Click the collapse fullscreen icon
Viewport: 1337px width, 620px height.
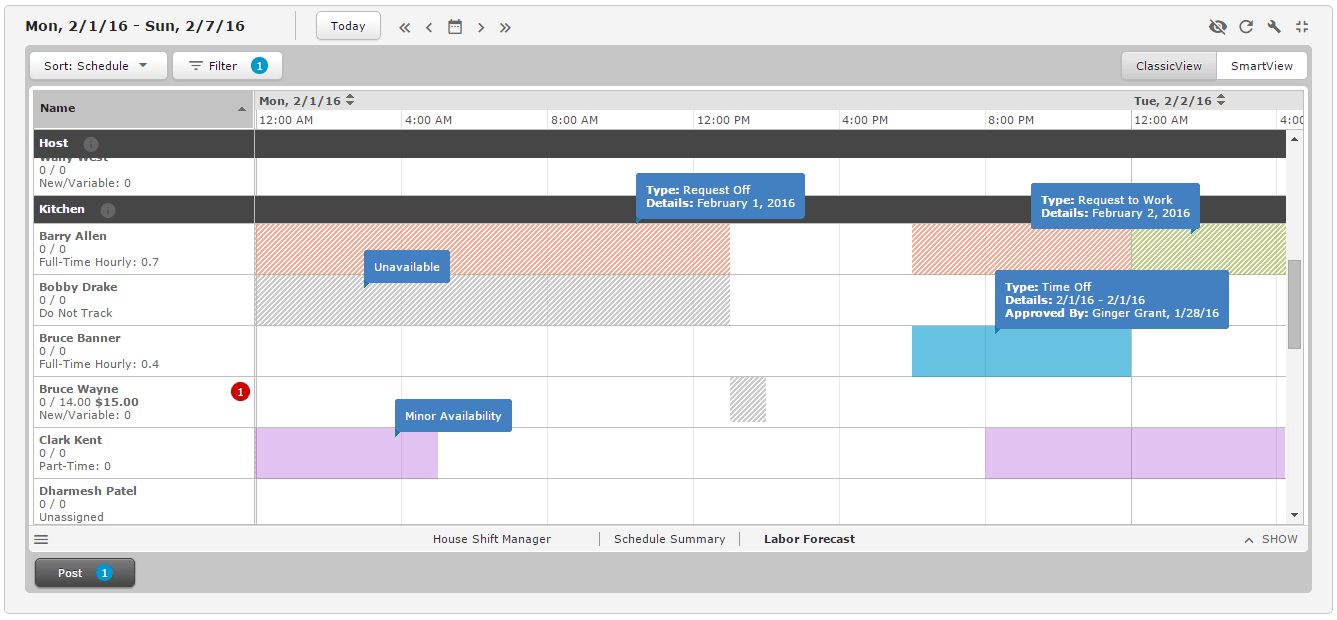[1302, 27]
